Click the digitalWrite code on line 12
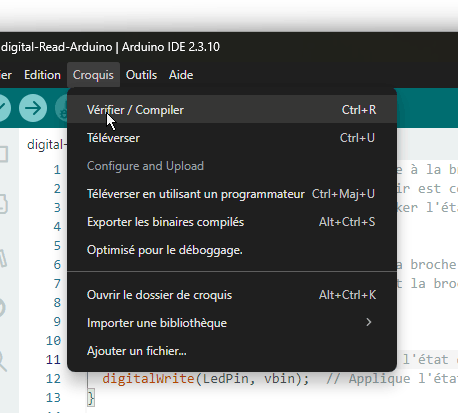The image size is (458, 413). (148, 379)
